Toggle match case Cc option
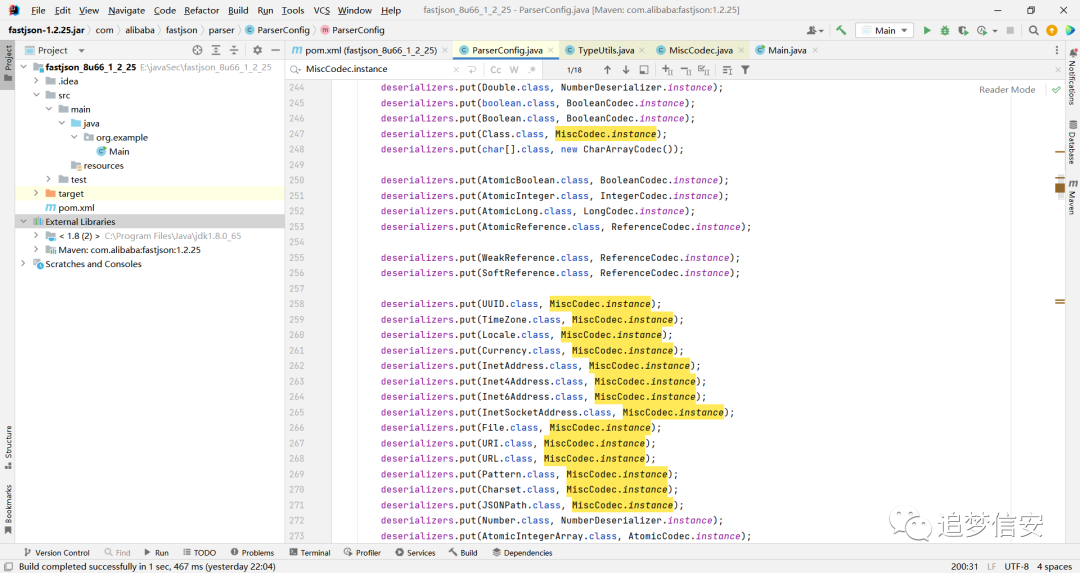 [495, 70]
